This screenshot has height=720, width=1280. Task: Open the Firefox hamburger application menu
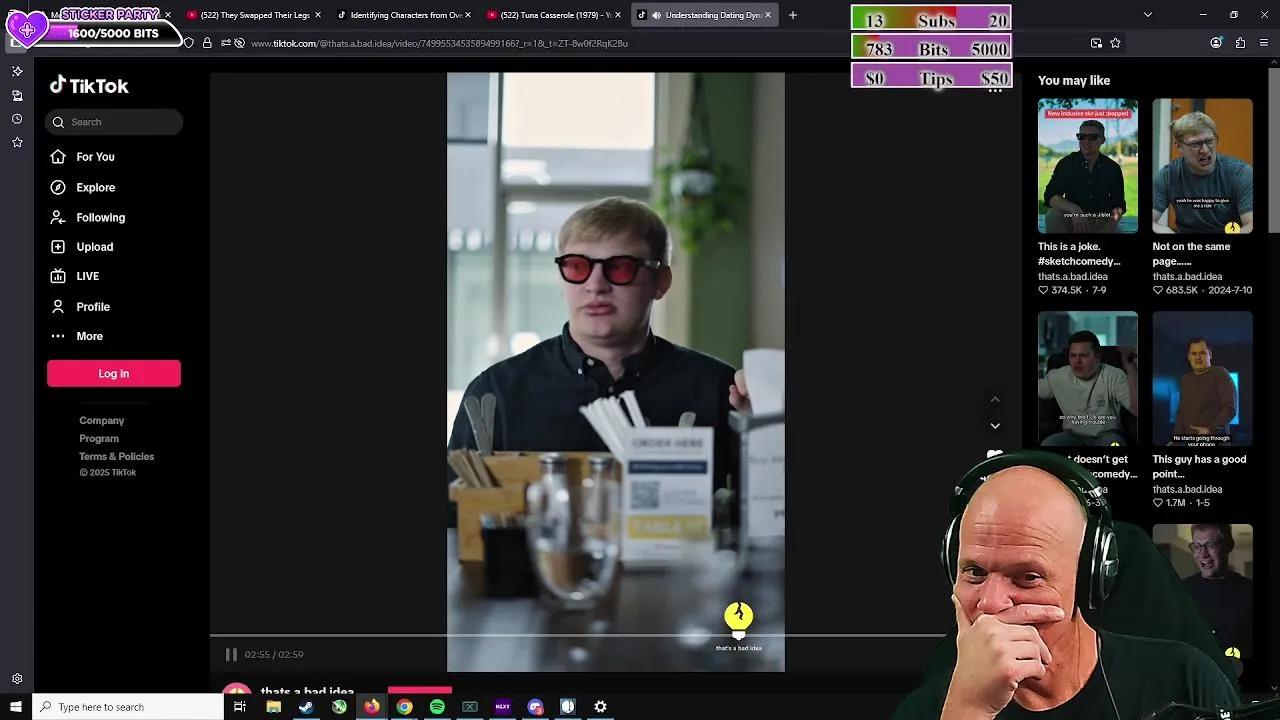click(x=1264, y=43)
